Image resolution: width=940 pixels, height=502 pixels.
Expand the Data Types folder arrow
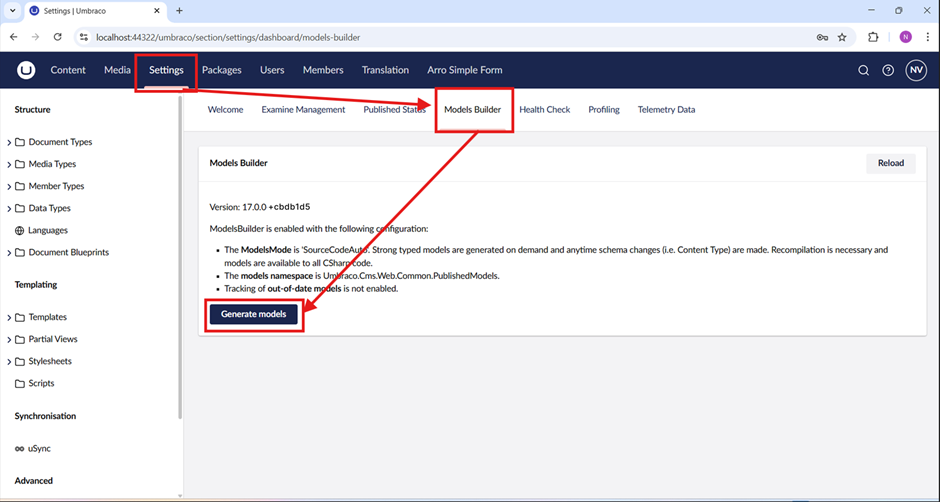(9, 209)
